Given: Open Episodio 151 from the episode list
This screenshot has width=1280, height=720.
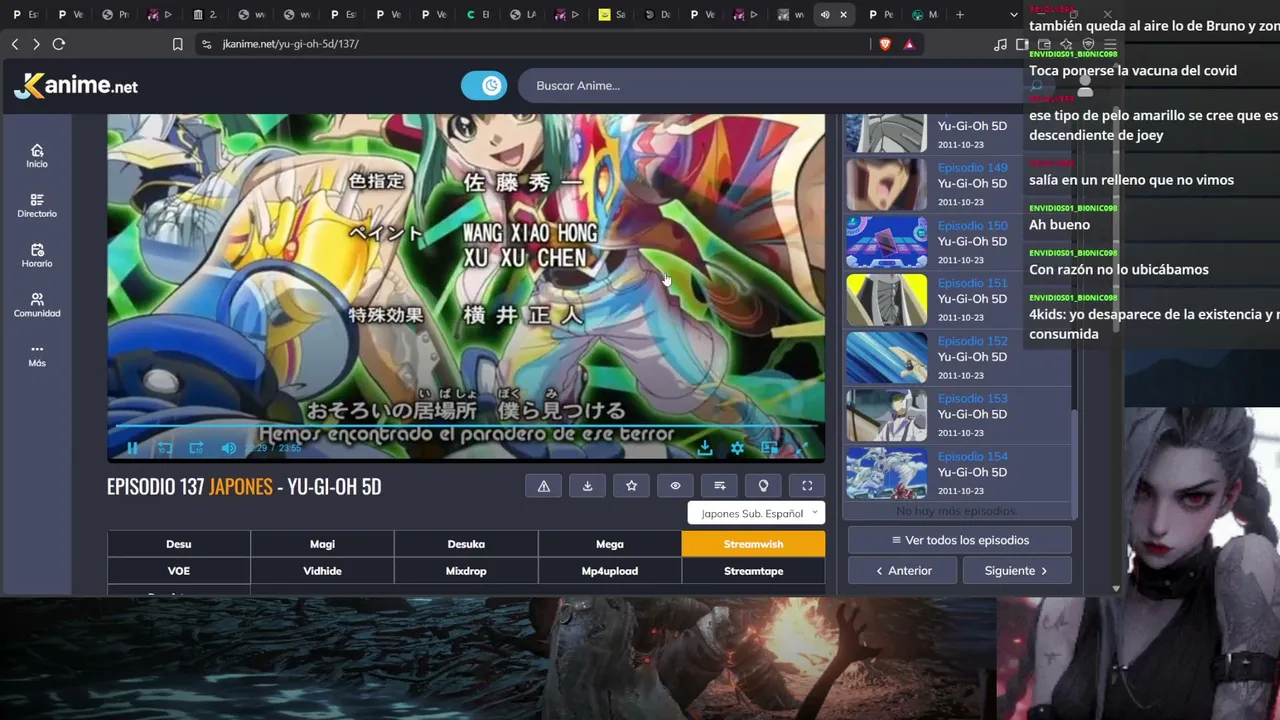Looking at the screenshot, I should pyautogui.click(x=972, y=283).
